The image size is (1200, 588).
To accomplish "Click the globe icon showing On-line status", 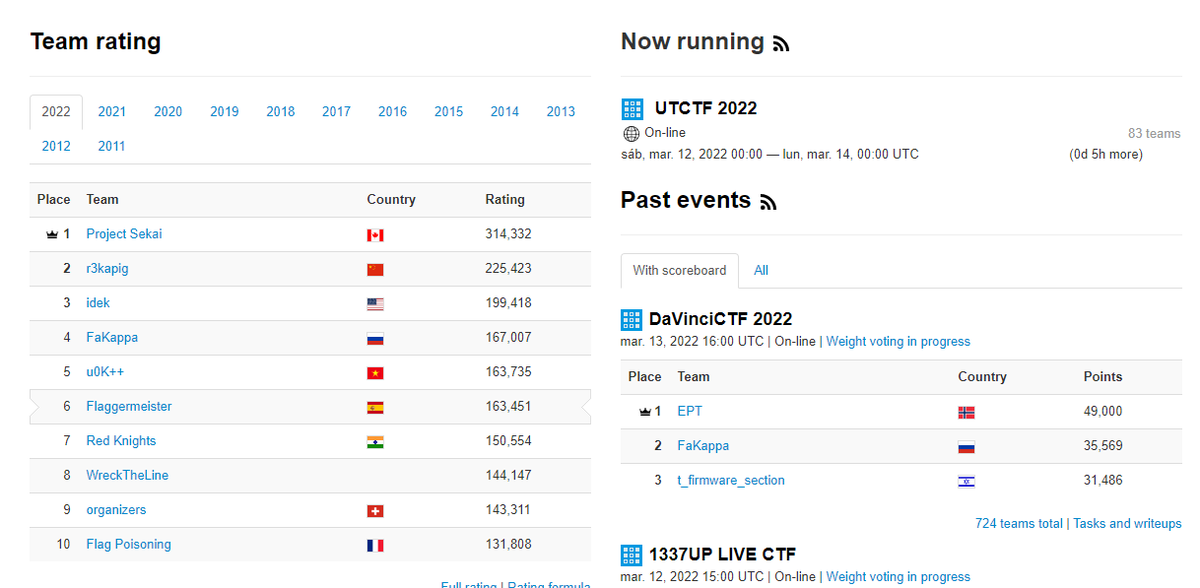I will 630,132.
